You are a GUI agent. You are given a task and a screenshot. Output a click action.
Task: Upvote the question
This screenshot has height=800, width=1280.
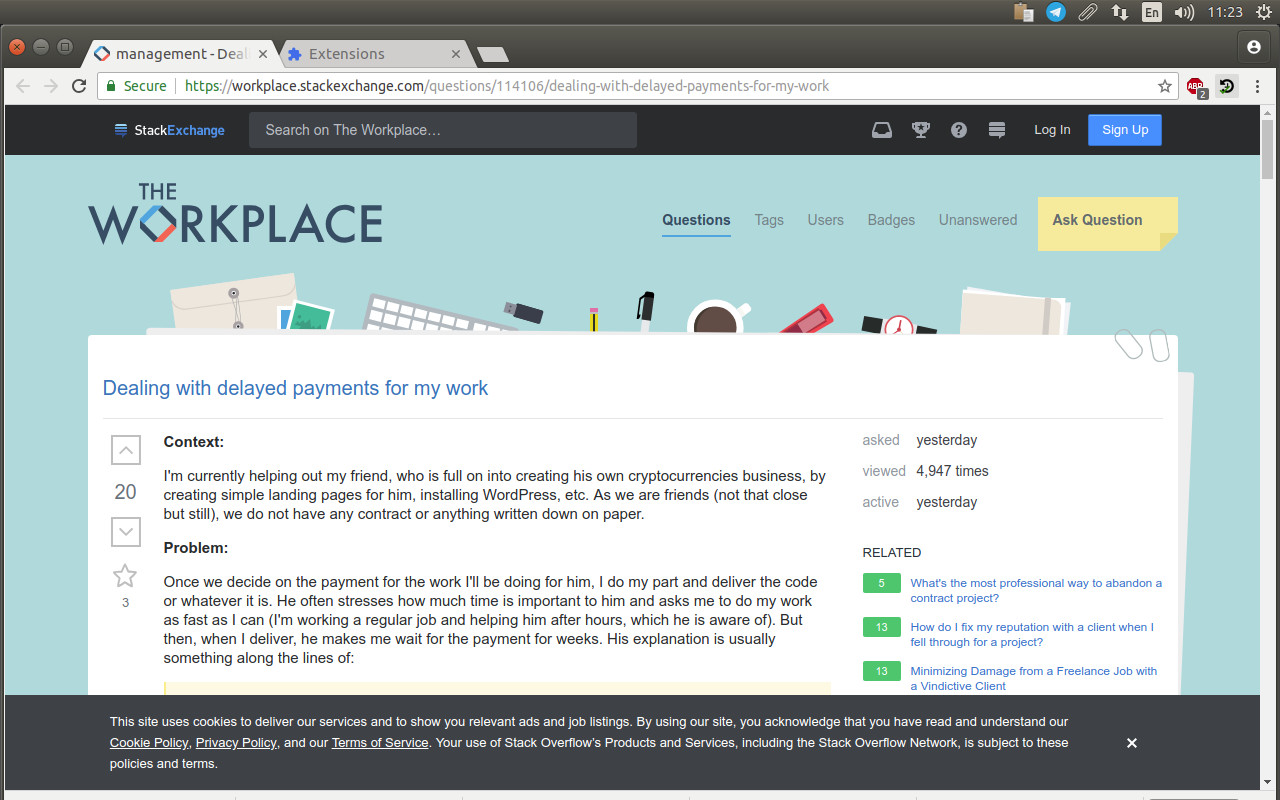pos(125,451)
